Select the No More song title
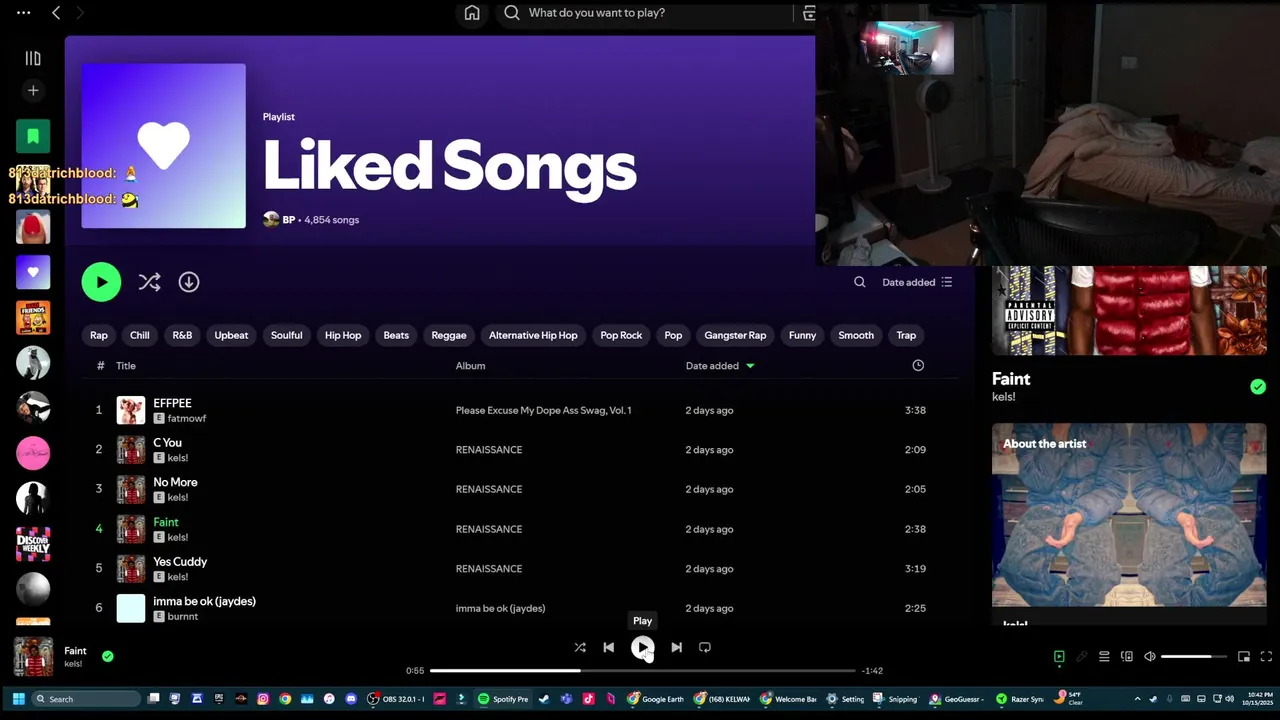 [x=175, y=482]
